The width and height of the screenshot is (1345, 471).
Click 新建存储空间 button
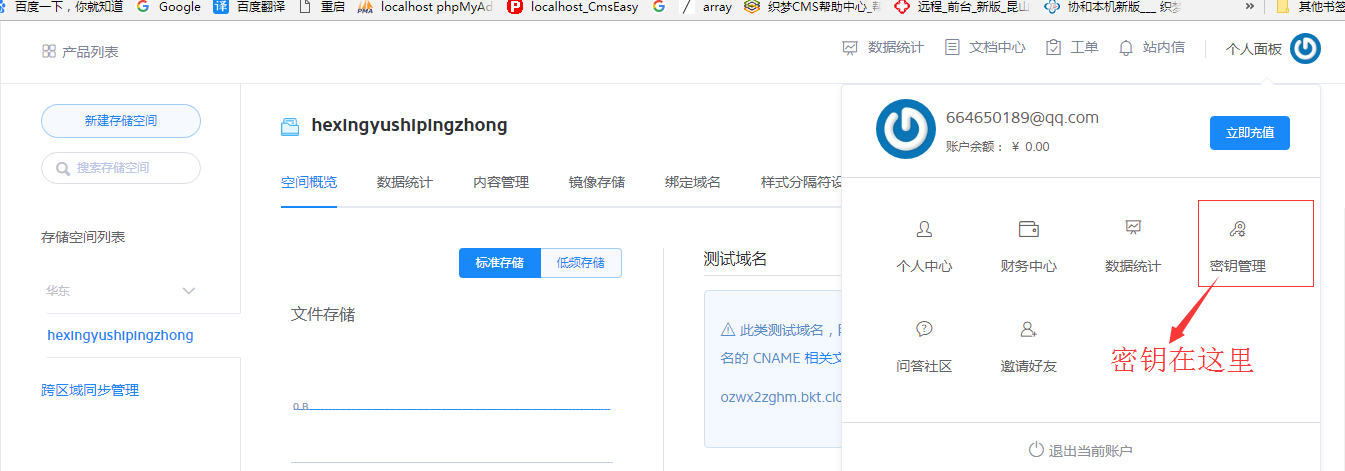[121, 121]
